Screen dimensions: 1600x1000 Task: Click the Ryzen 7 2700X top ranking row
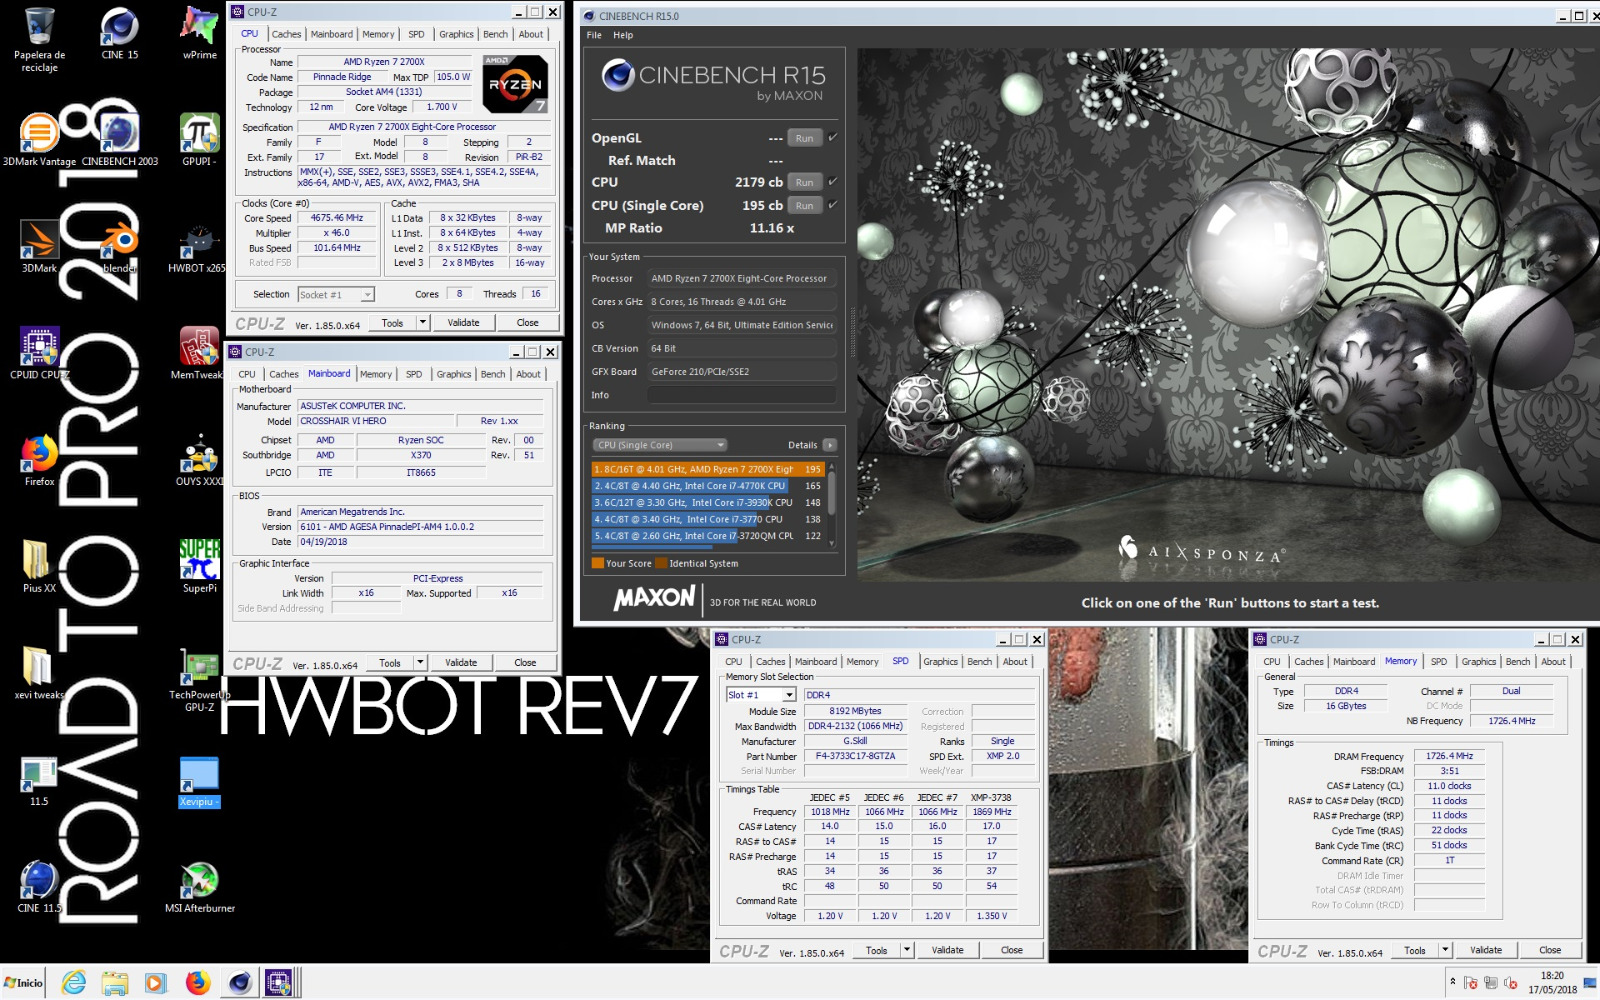coord(707,469)
